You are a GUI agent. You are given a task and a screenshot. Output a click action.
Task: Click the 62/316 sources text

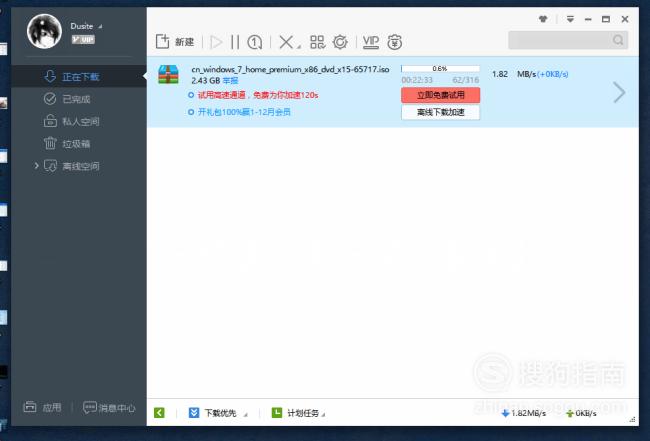click(466, 80)
